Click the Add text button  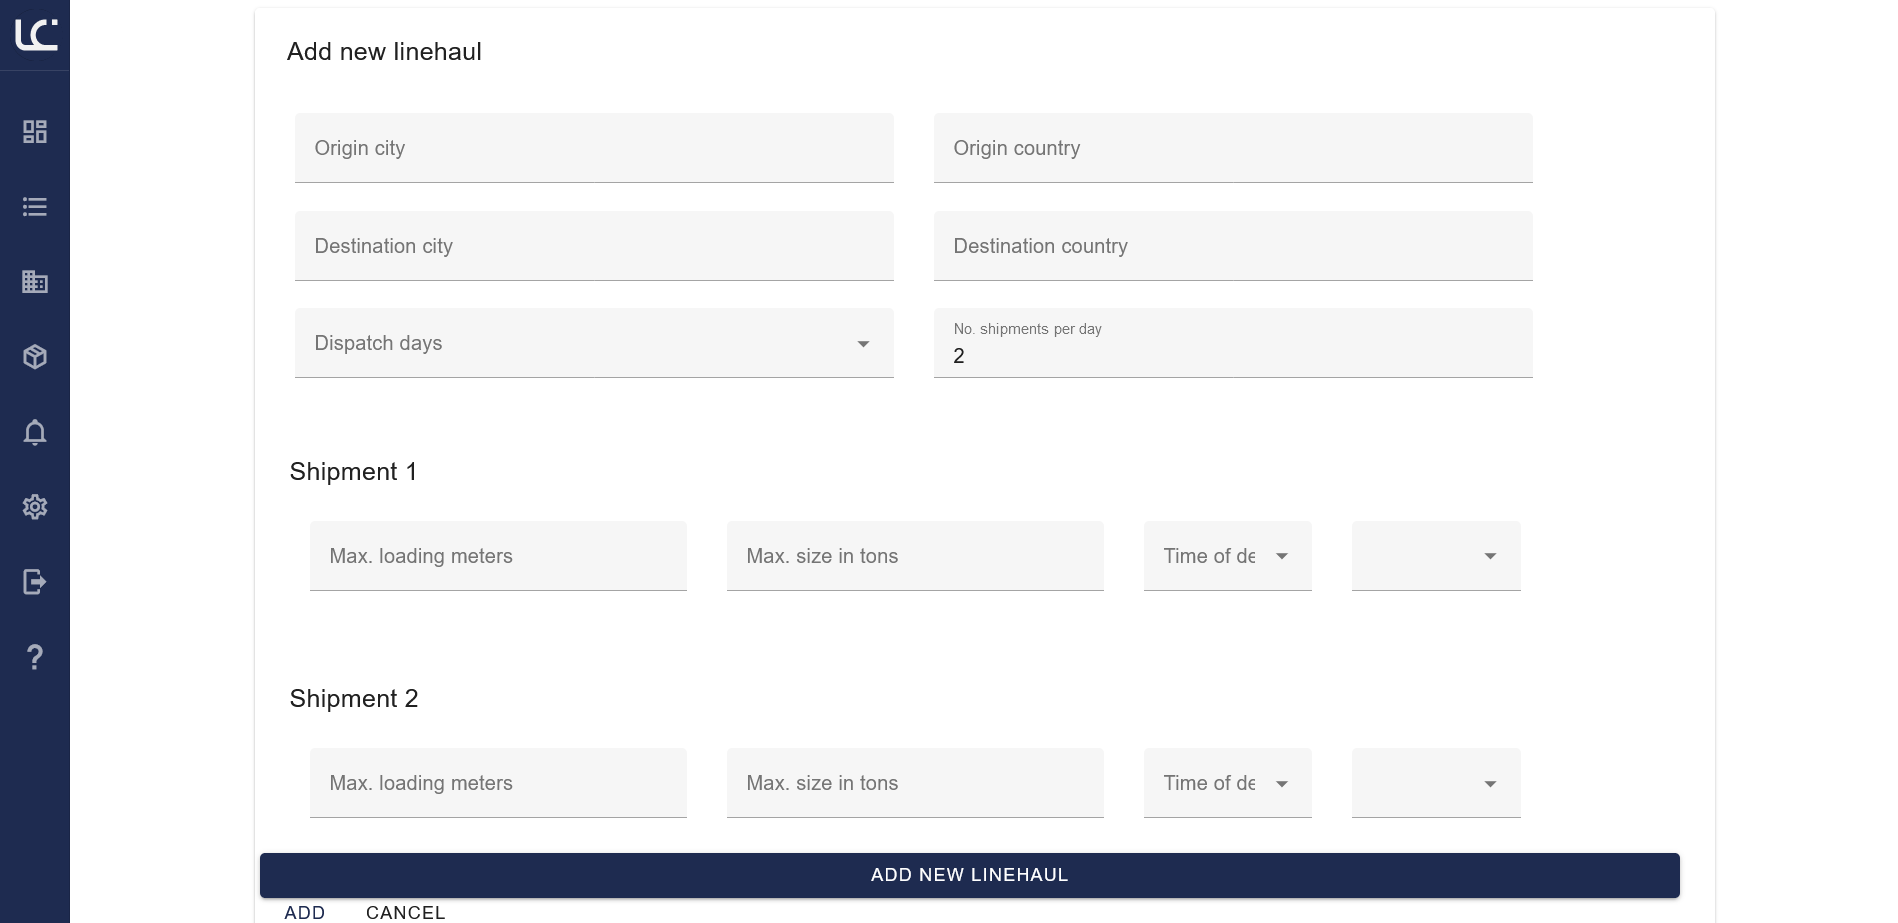click(304, 912)
